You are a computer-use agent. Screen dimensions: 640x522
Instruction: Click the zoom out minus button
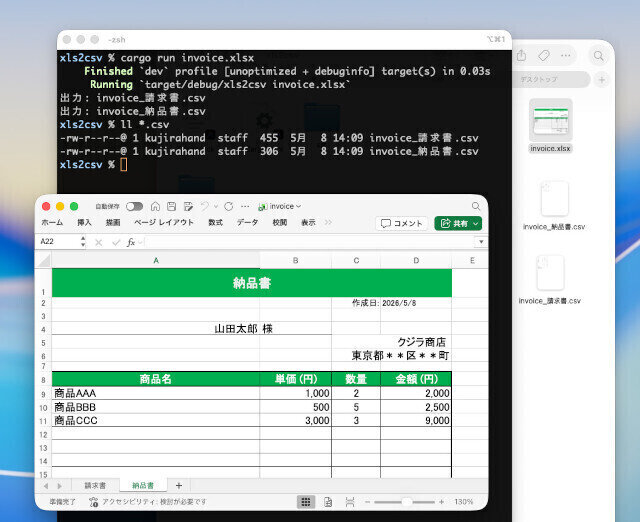367,502
